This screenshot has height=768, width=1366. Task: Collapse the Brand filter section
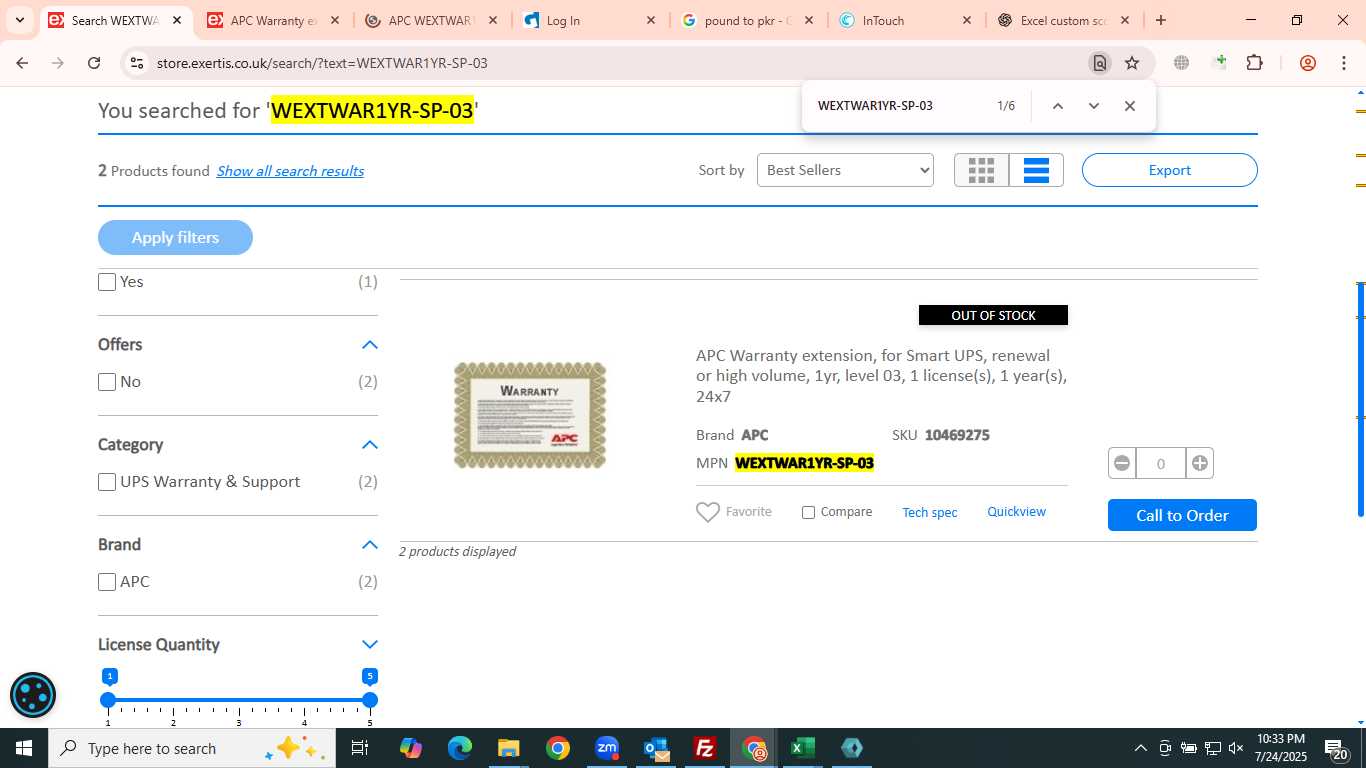tap(369, 545)
